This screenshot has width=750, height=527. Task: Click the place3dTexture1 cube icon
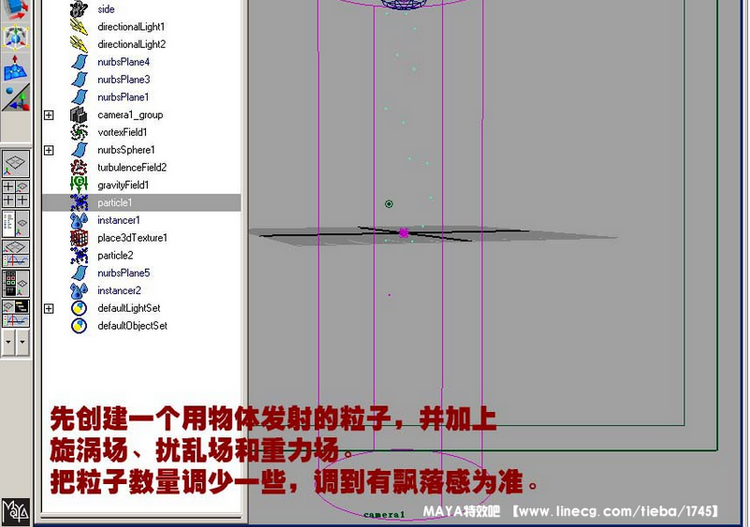coord(79,238)
